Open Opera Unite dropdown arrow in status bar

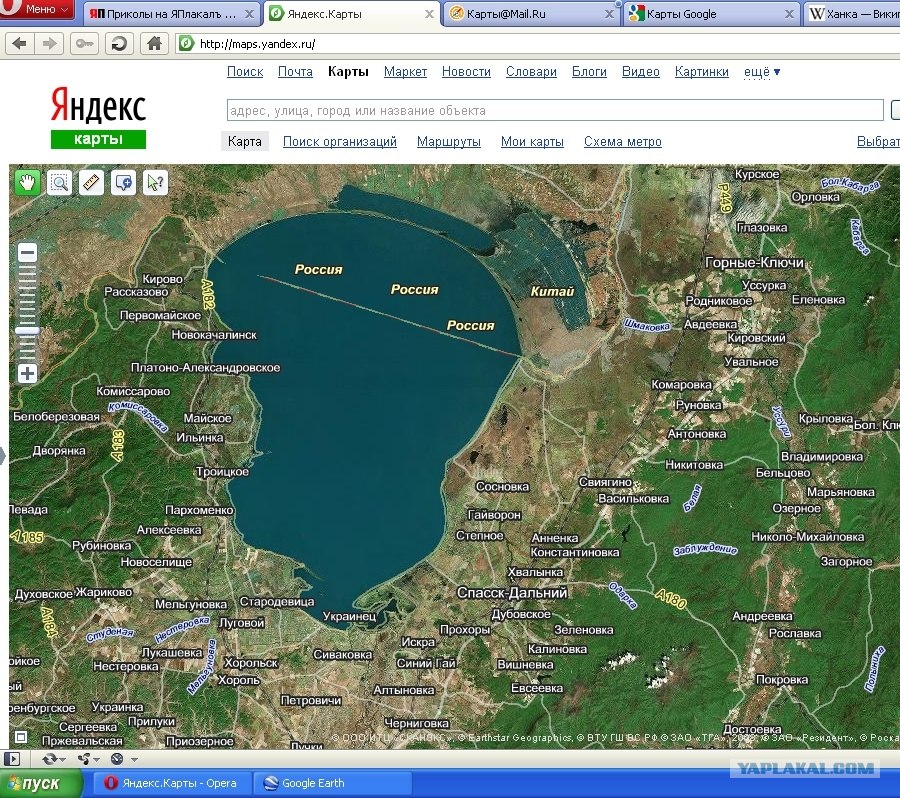click(x=96, y=760)
